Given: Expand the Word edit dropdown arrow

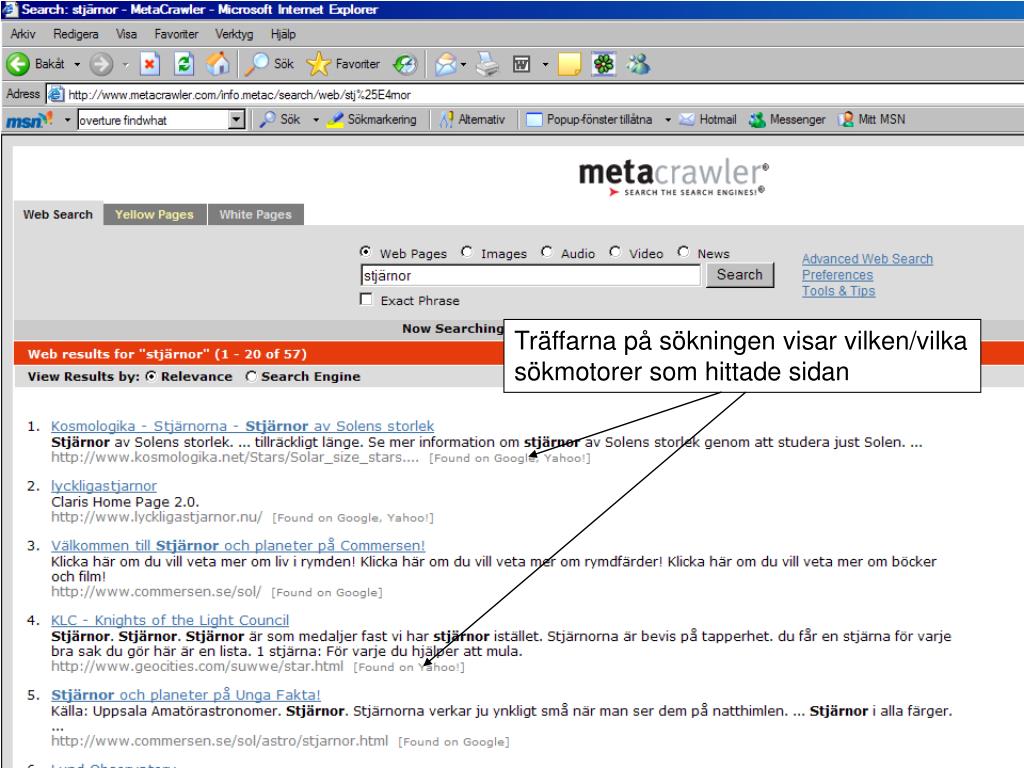Looking at the screenshot, I should pyautogui.click(x=545, y=64).
